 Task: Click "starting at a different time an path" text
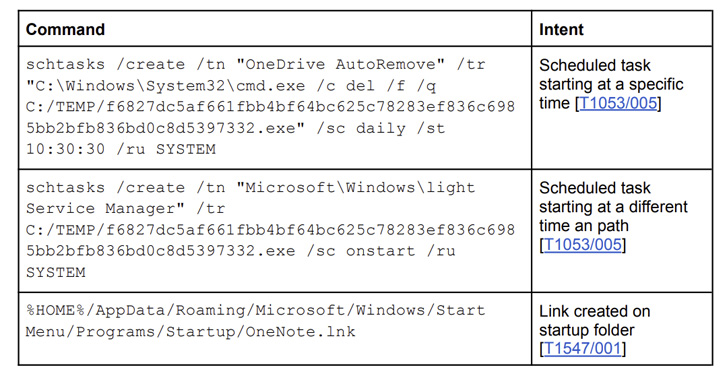[x=613, y=216]
